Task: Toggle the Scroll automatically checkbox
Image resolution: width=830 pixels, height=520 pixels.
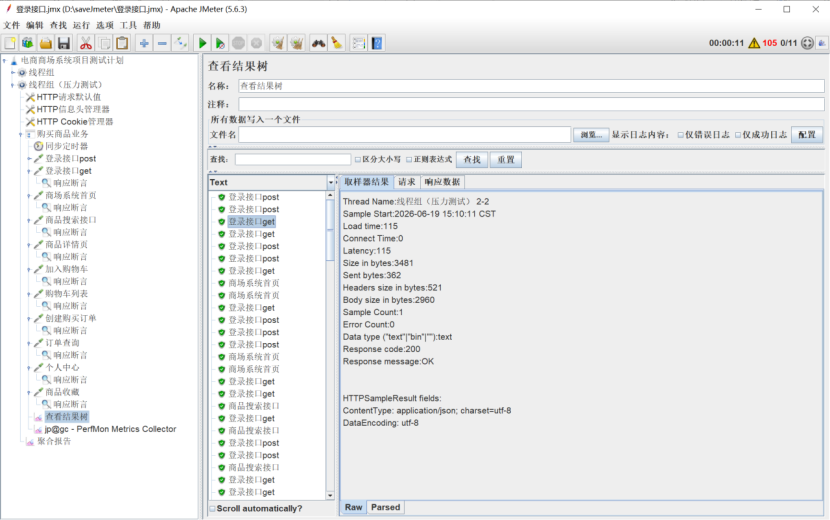Action: point(213,508)
